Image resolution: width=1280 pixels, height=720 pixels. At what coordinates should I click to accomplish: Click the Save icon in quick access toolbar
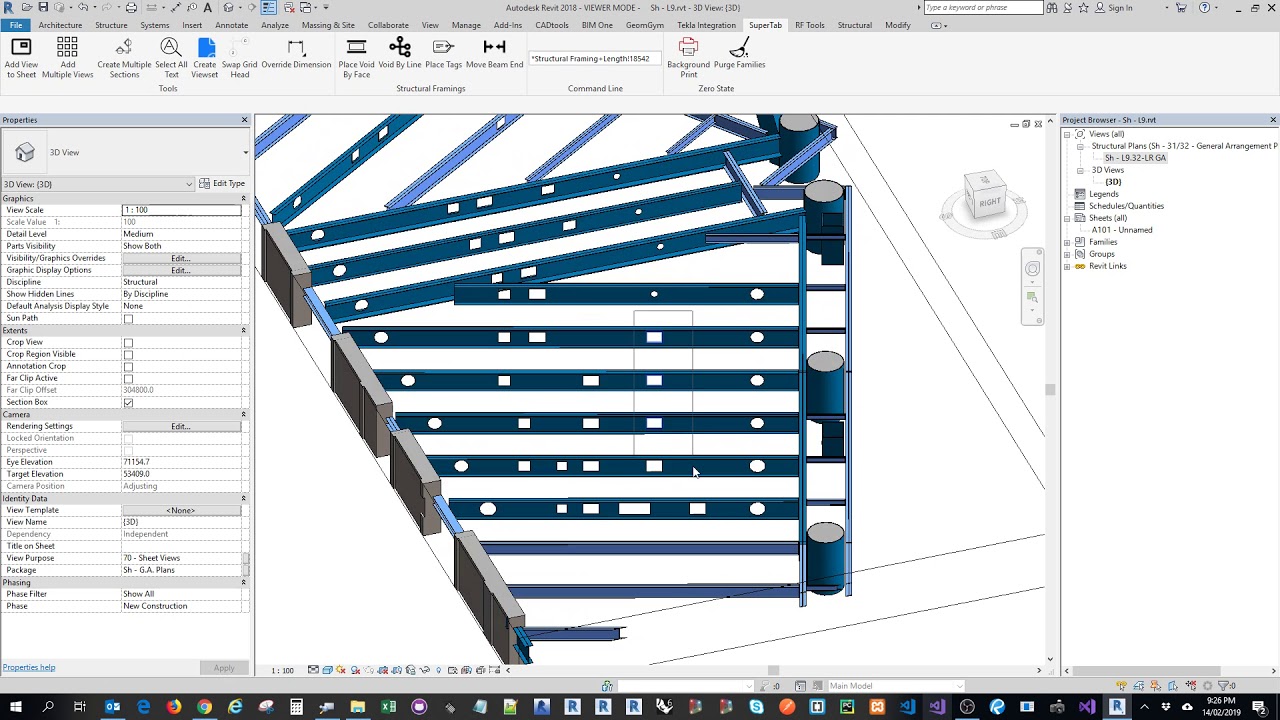point(43,8)
